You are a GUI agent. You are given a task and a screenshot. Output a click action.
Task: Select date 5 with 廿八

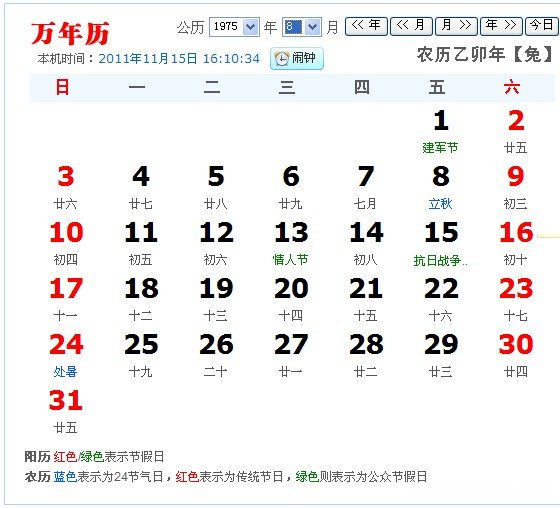click(216, 188)
